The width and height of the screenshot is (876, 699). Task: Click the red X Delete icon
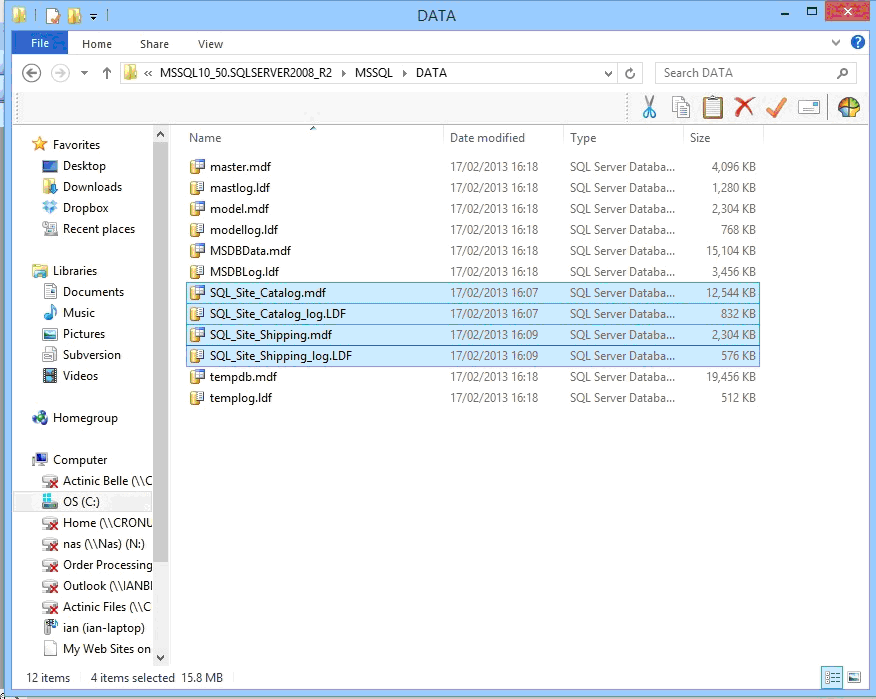pos(744,107)
